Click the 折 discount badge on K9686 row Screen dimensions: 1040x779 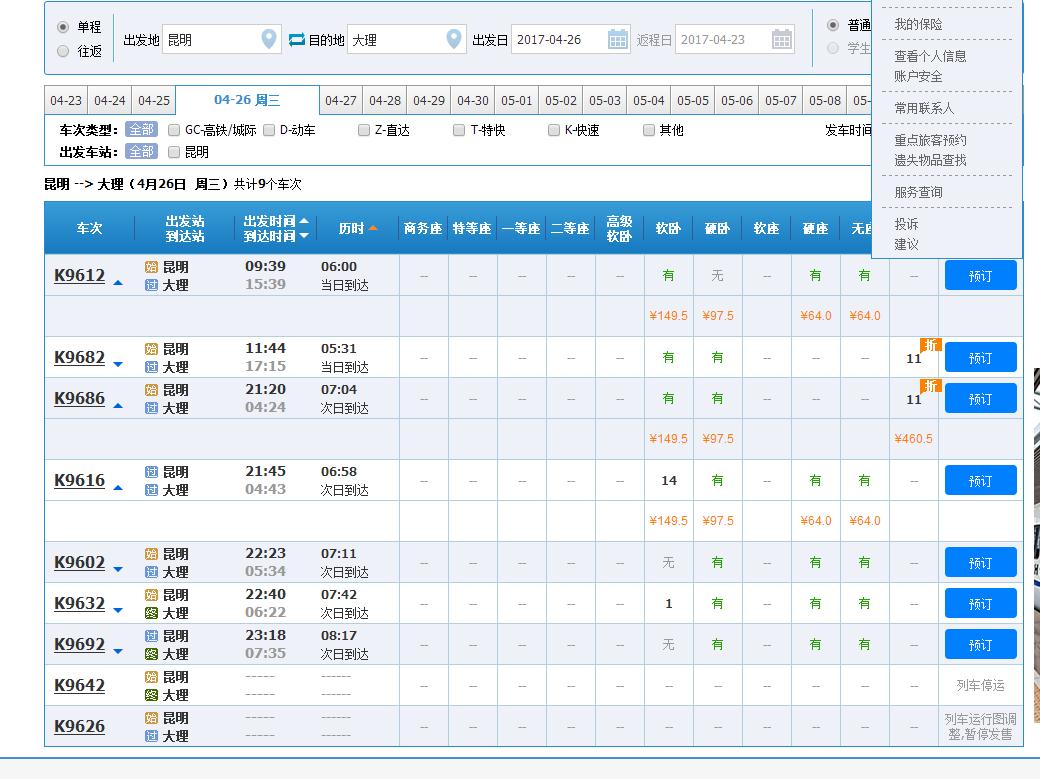coord(931,386)
